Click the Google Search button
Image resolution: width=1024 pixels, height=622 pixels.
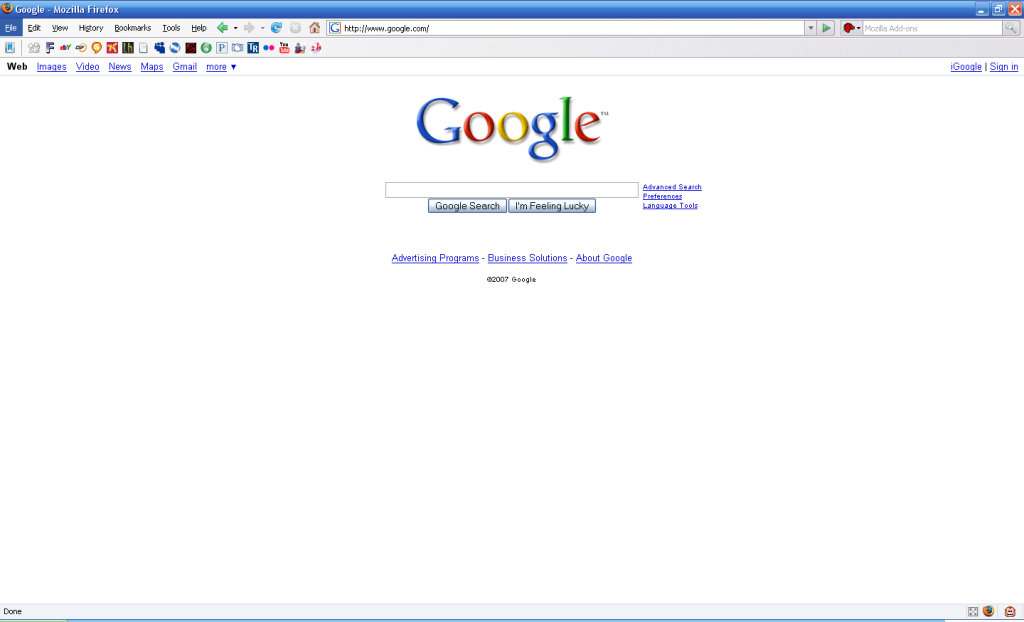467,206
